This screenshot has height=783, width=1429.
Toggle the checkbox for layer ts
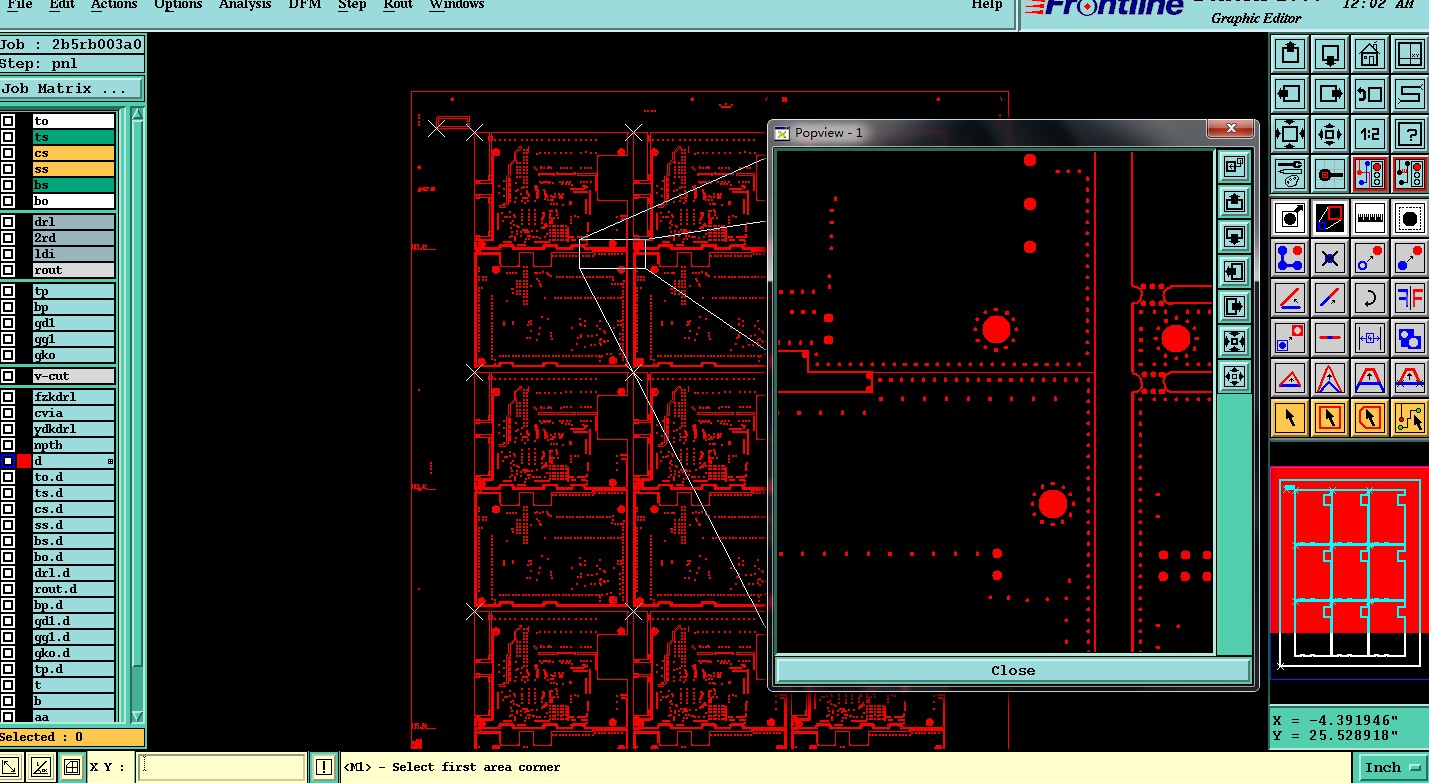tap(8, 137)
